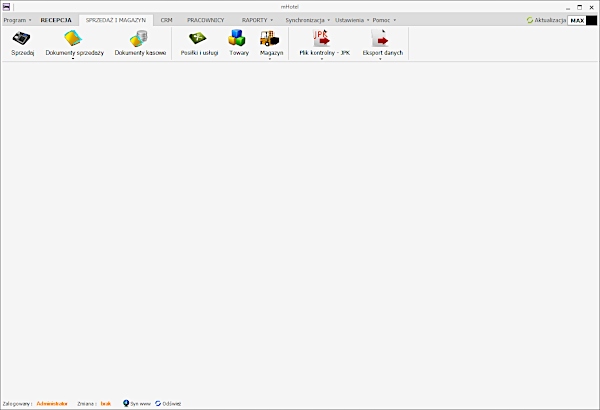Switch to the PRACOWNICY tab
Viewport: 600px width, 410px height.
click(205, 20)
